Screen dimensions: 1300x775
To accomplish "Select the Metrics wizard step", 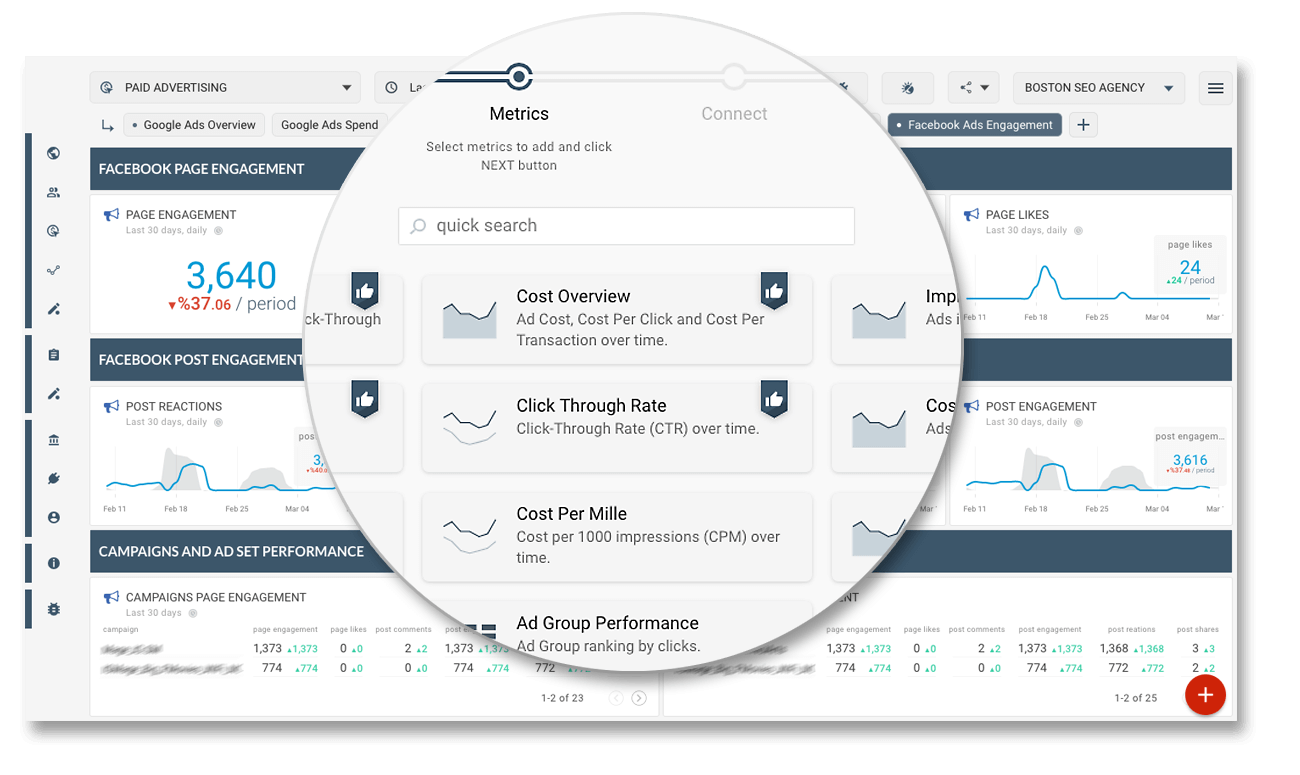I will (519, 114).
